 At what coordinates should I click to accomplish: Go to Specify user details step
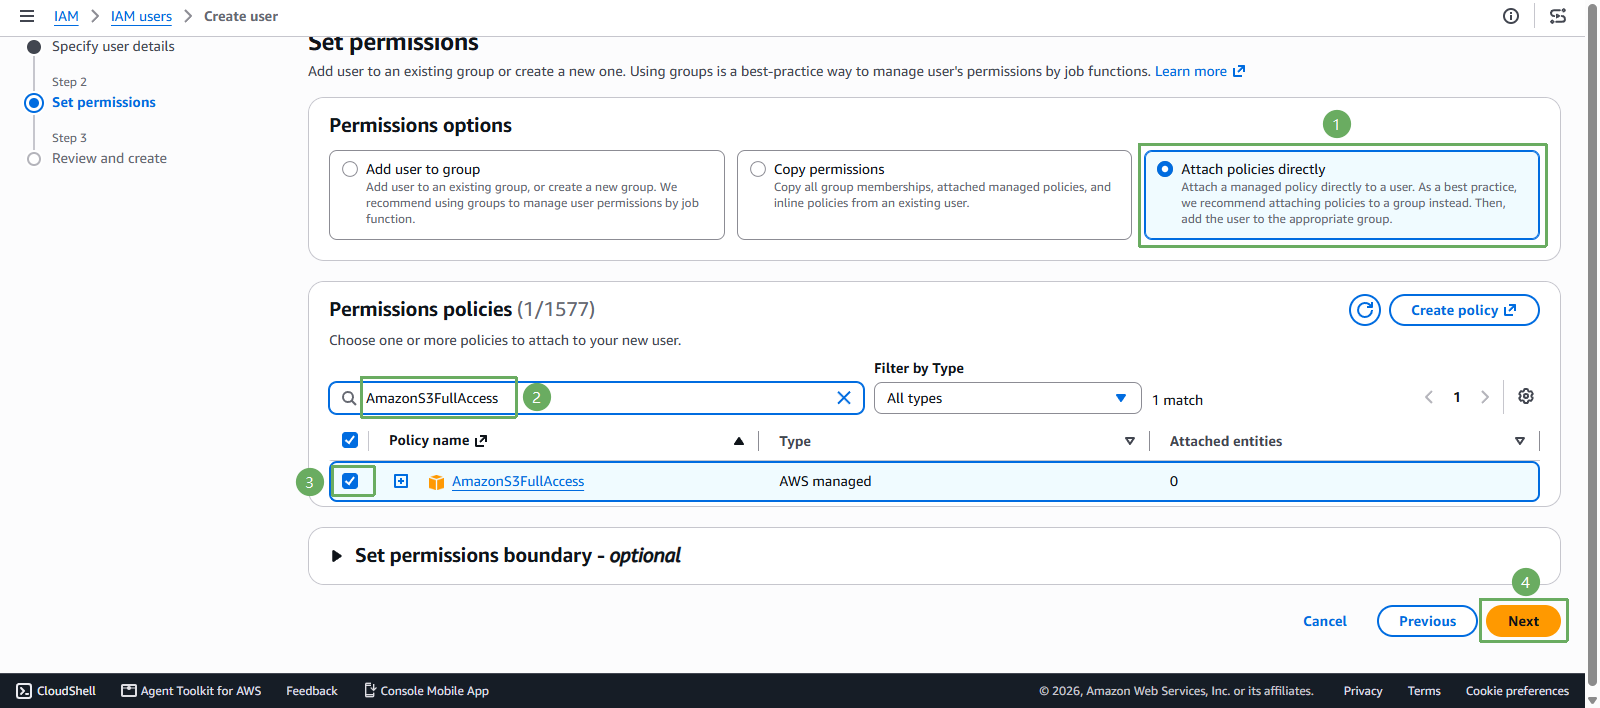pyautogui.click(x=113, y=46)
